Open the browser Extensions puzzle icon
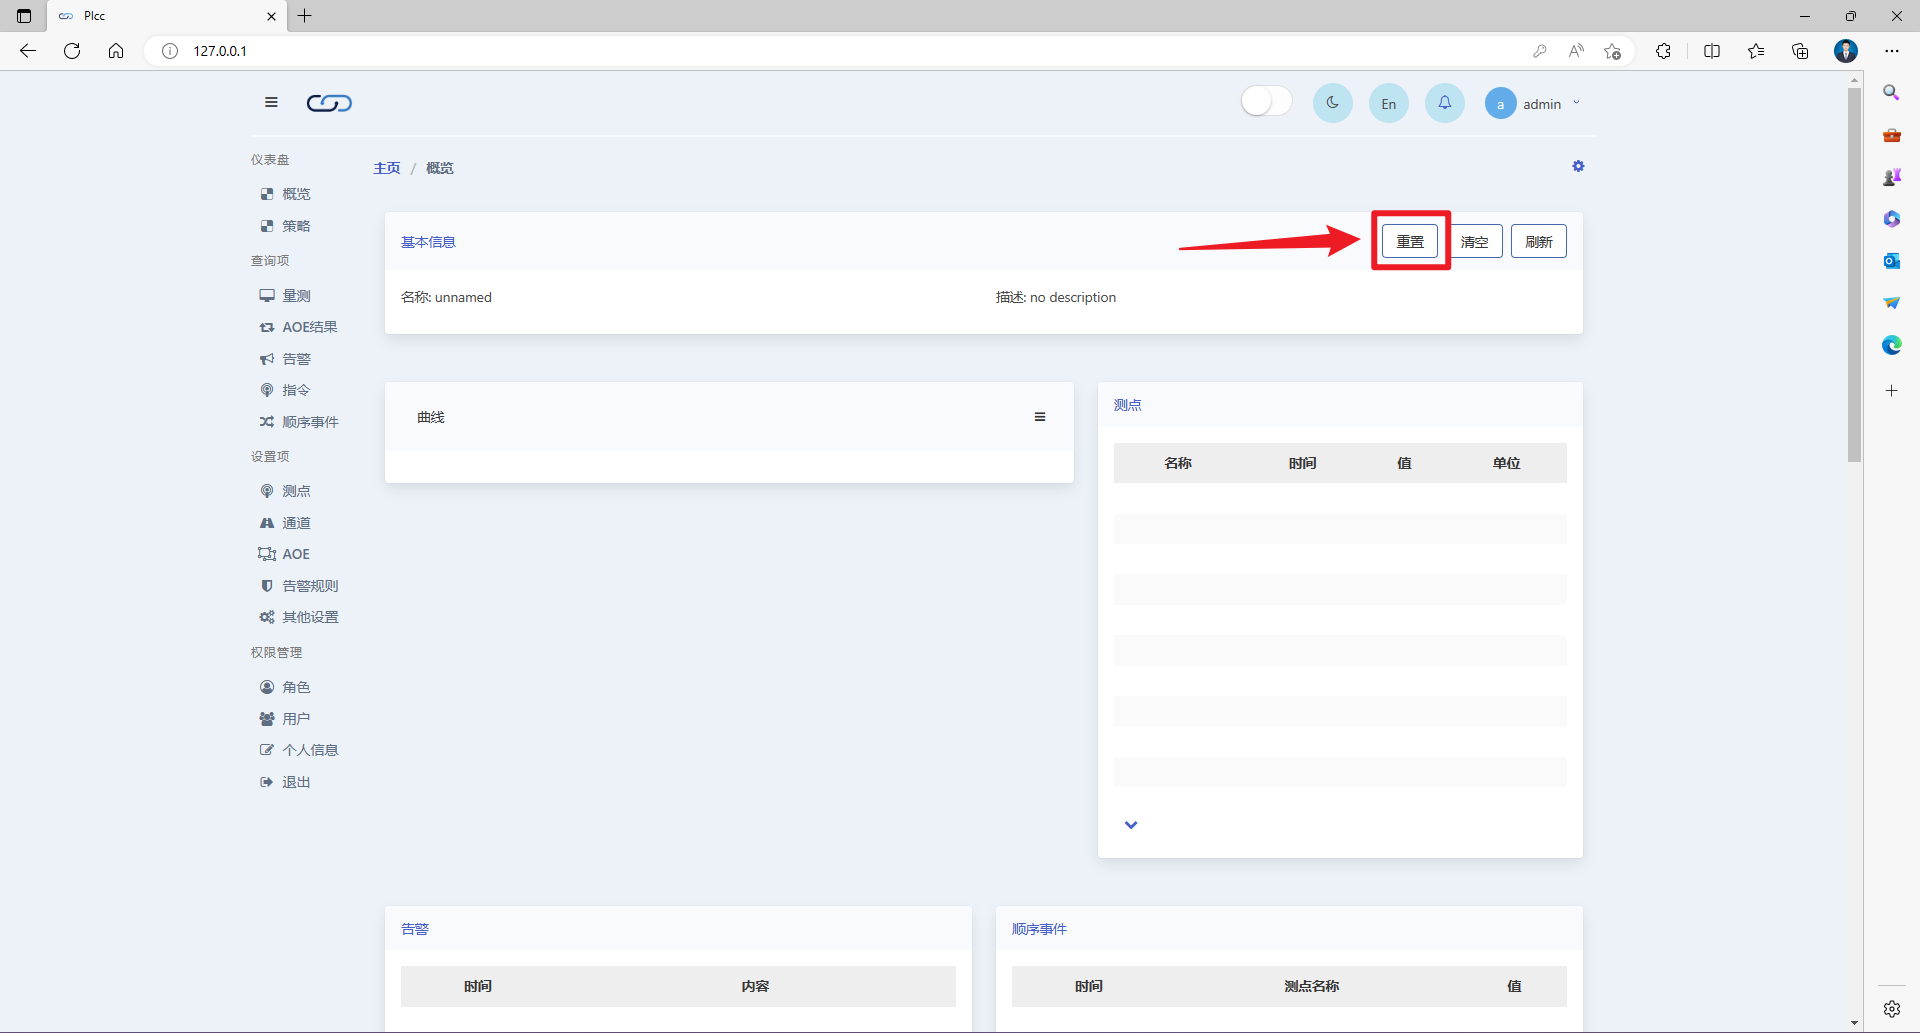This screenshot has width=1920, height=1033. point(1663,51)
